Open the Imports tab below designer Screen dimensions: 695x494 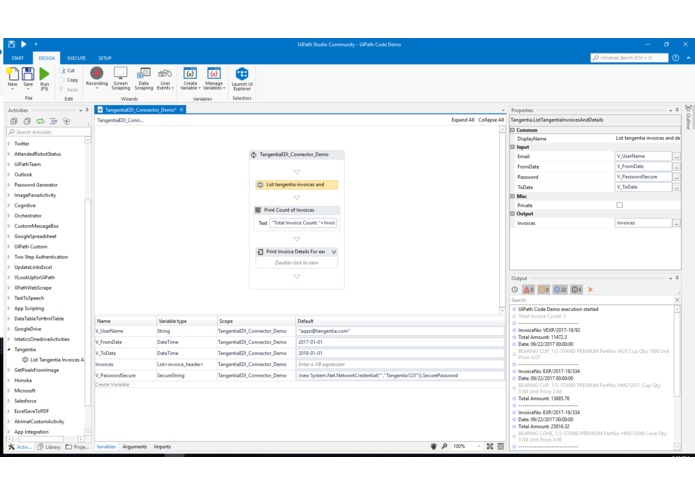point(162,447)
